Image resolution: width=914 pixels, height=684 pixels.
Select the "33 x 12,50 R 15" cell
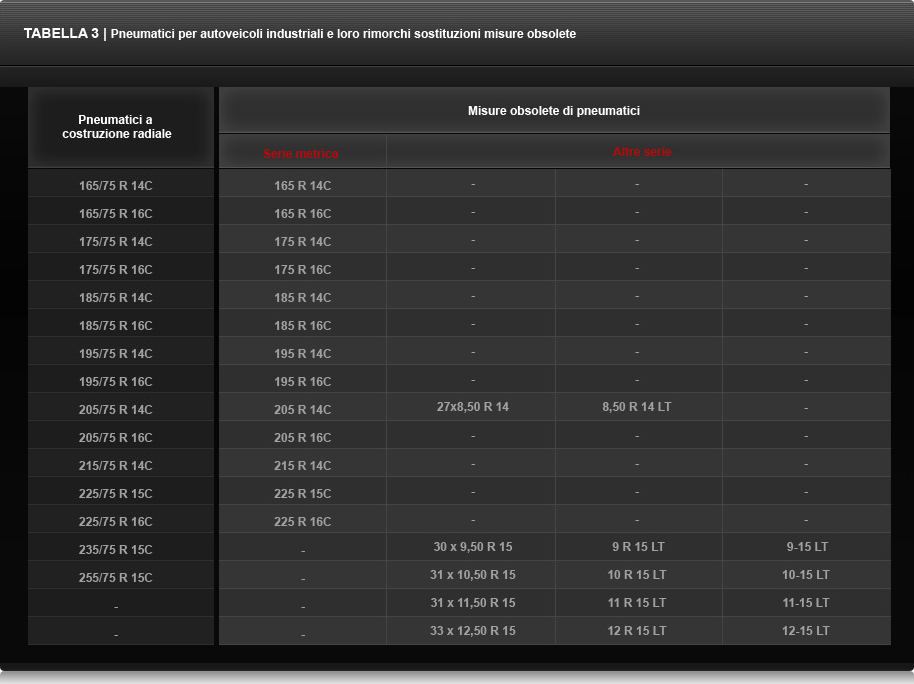[473, 630]
